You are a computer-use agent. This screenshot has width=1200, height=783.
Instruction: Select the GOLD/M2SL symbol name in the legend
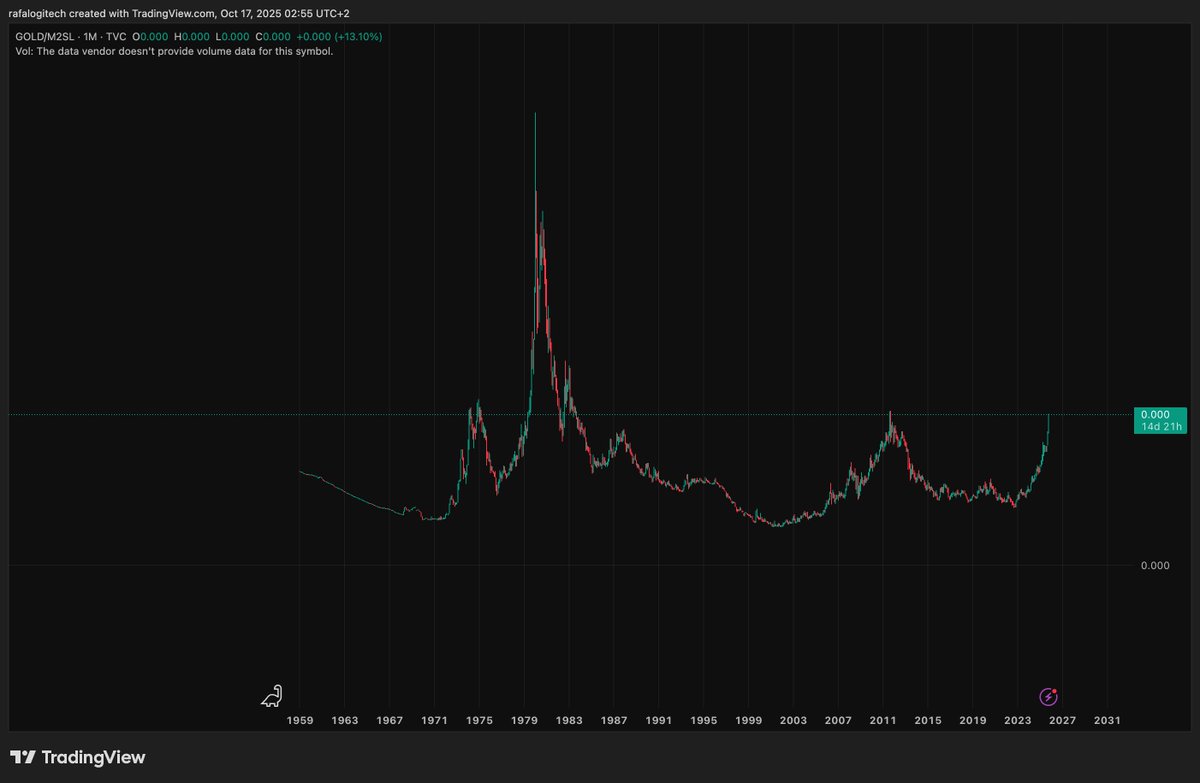click(47, 35)
